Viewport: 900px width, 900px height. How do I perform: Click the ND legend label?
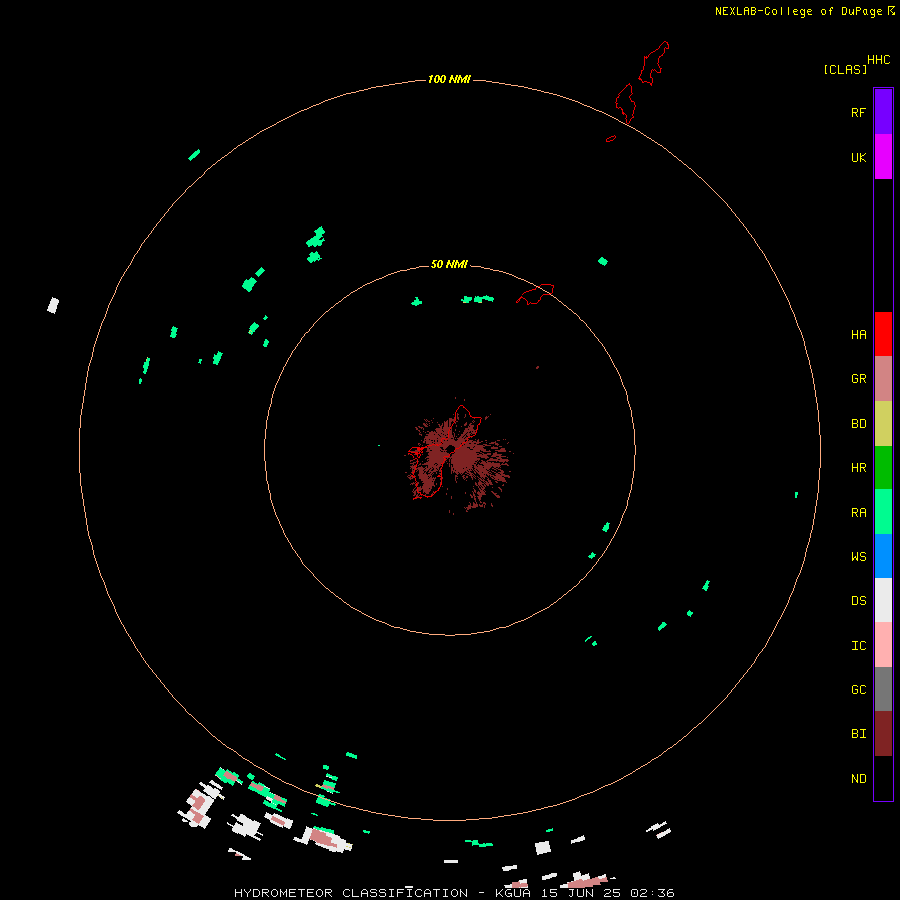[x=858, y=779]
